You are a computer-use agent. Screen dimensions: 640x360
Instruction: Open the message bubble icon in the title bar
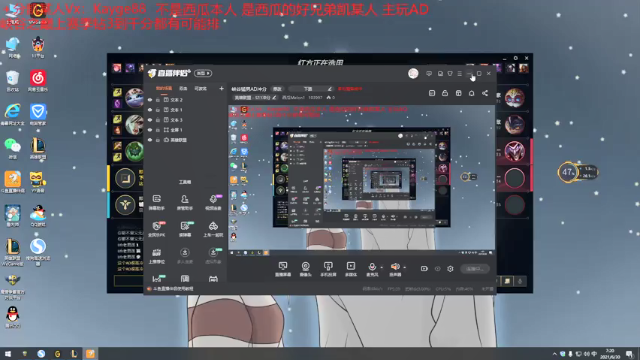(x=429, y=73)
